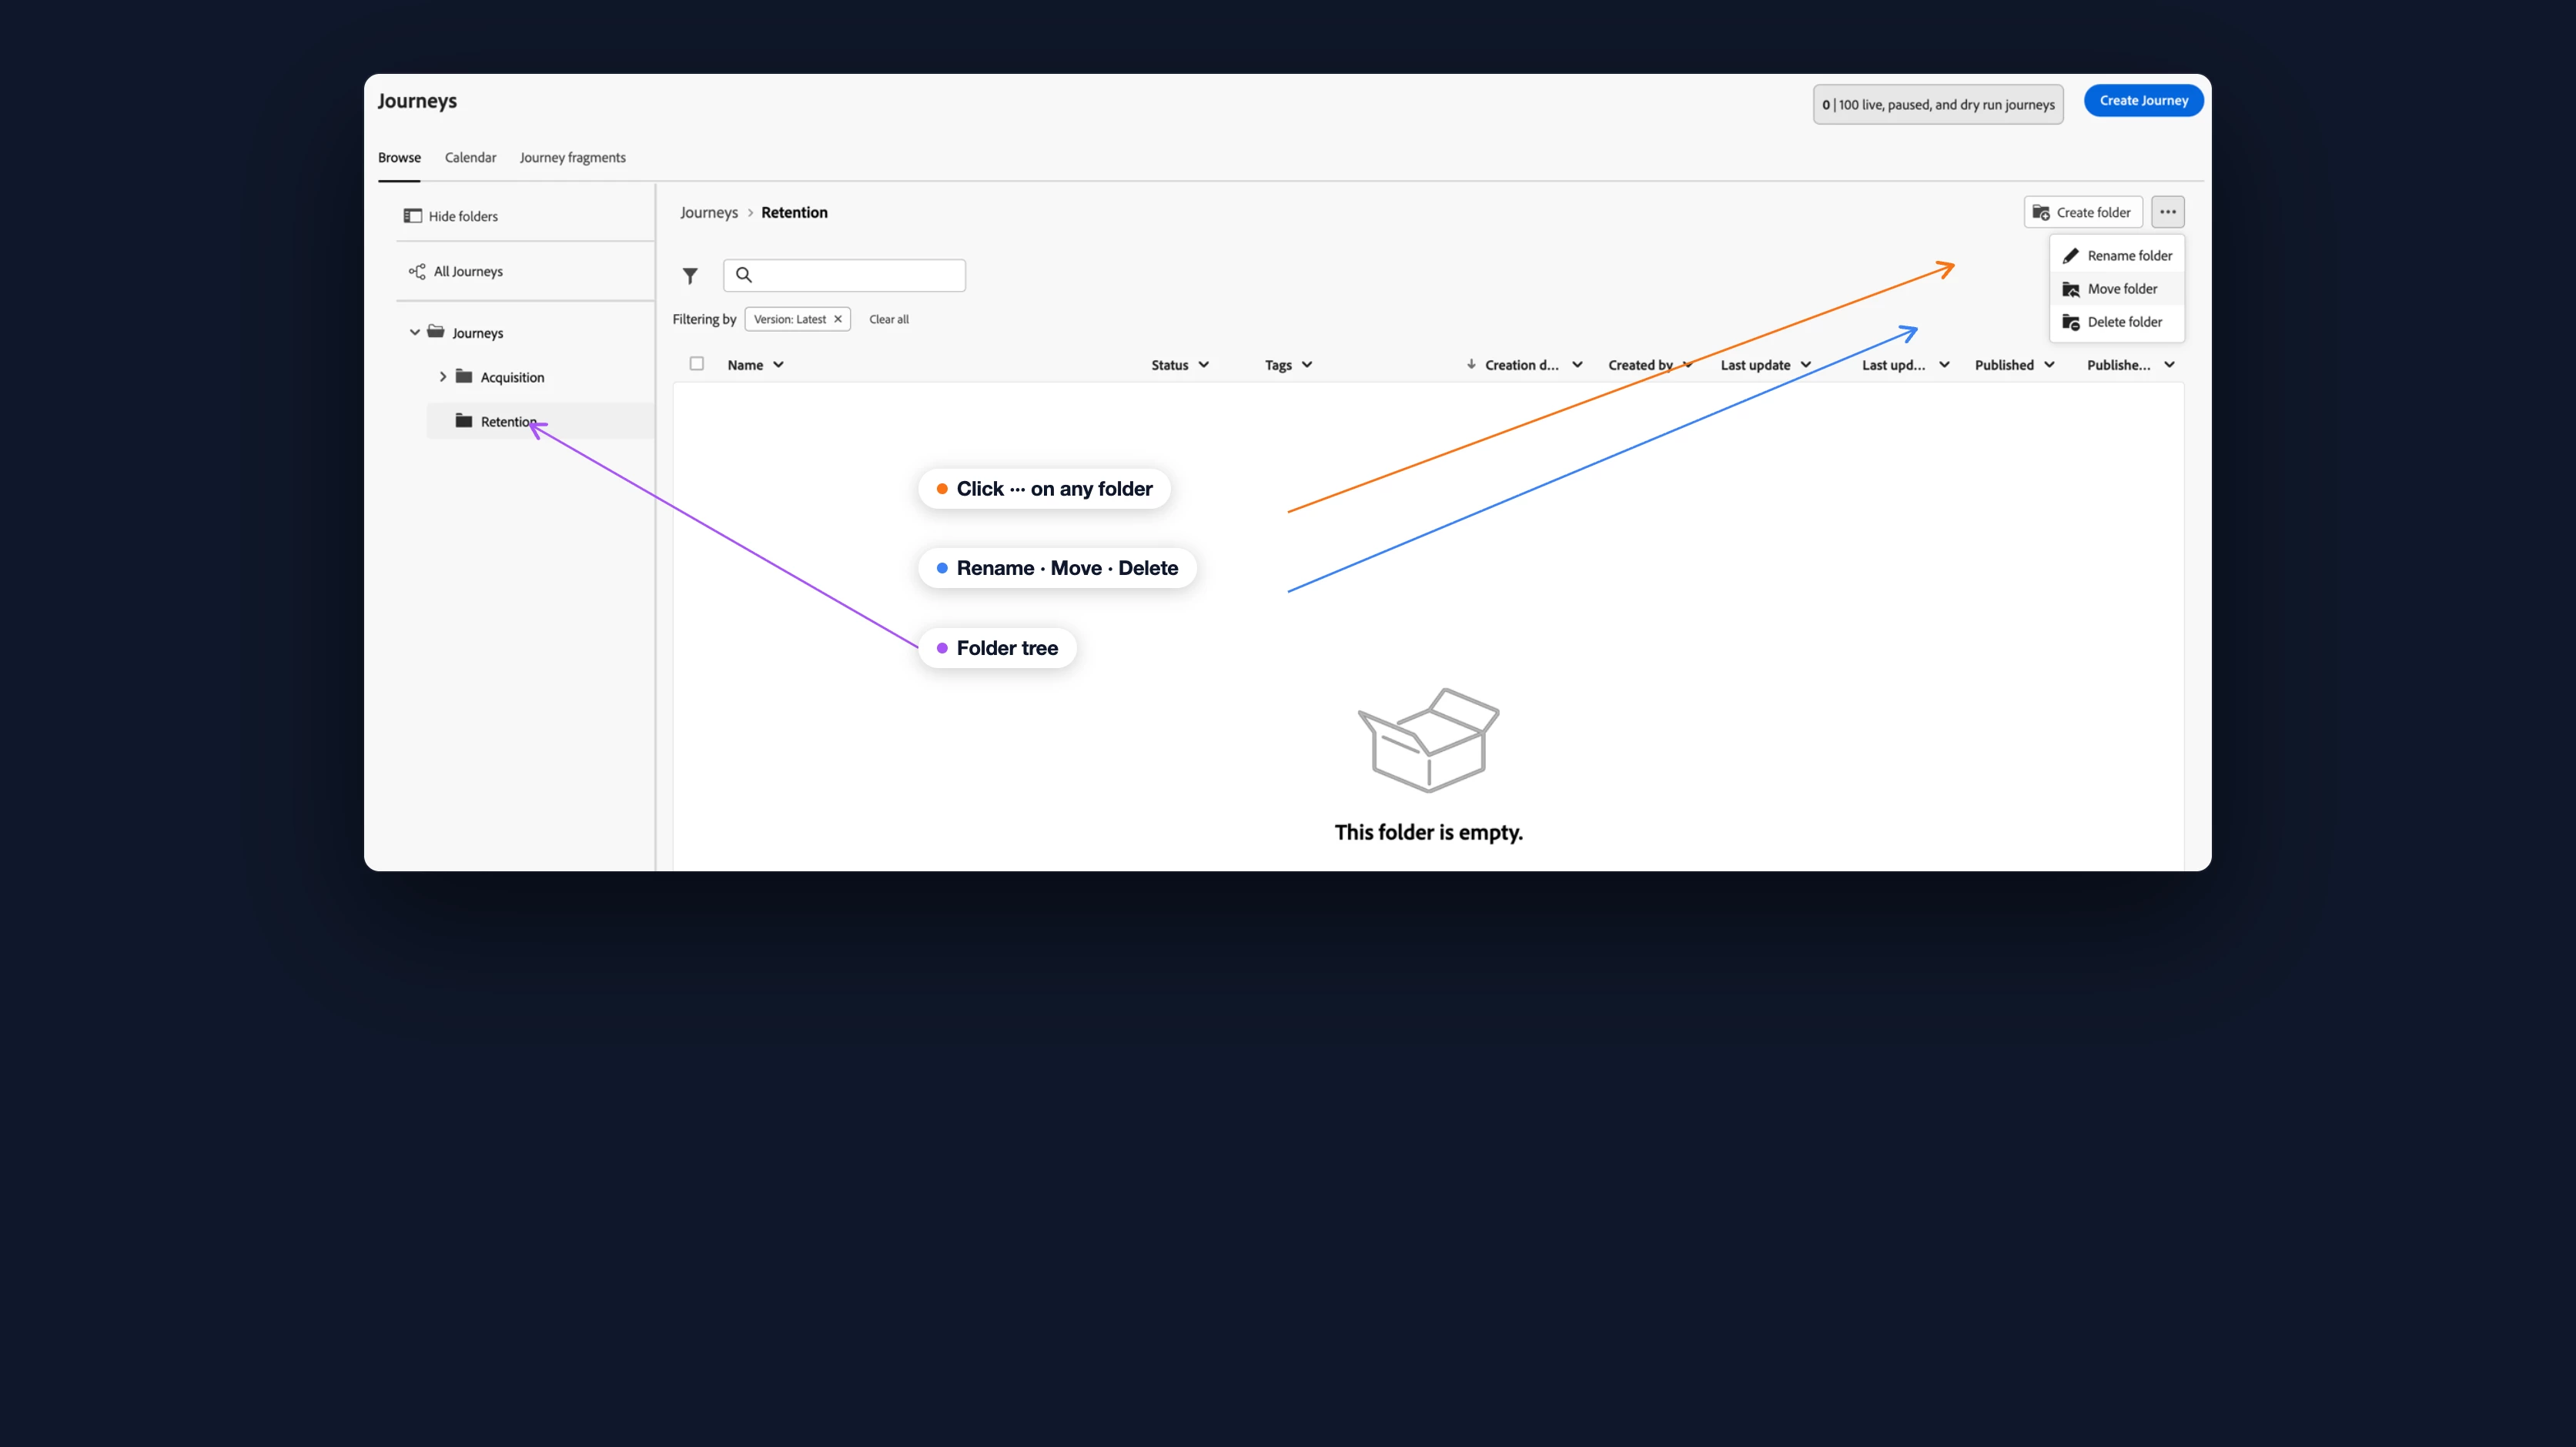Image resolution: width=2576 pixels, height=1447 pixels.
Task: Open the Published column dropdown
Action: point(2049,365)
